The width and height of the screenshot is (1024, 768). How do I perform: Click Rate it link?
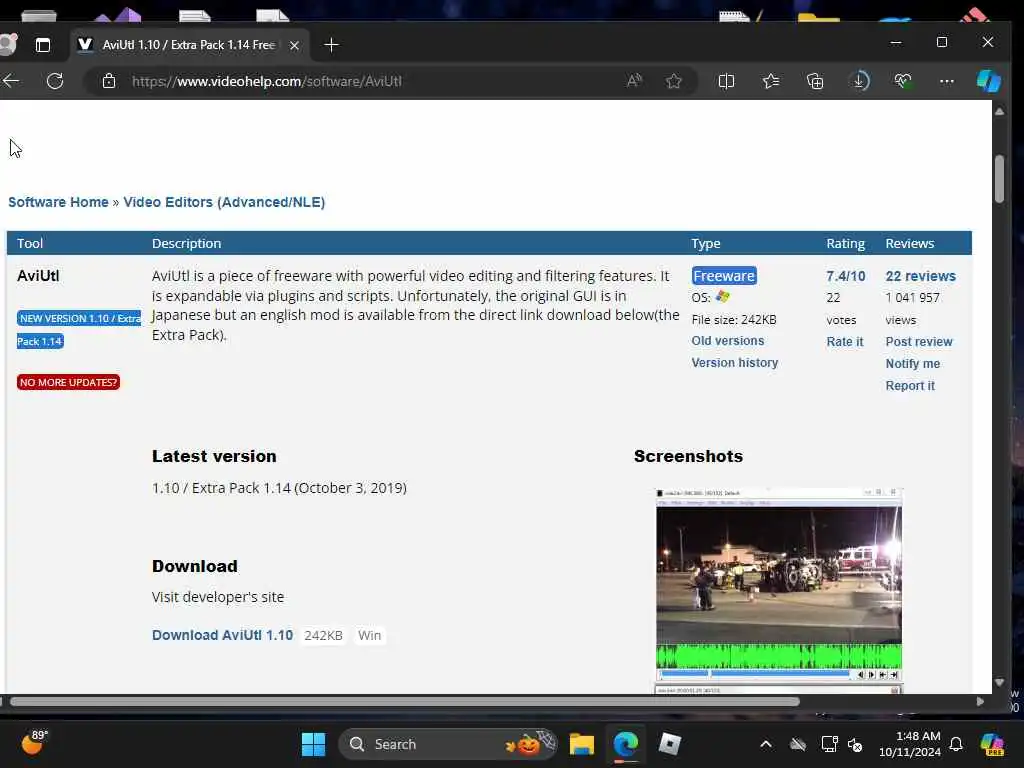[844, 342]
